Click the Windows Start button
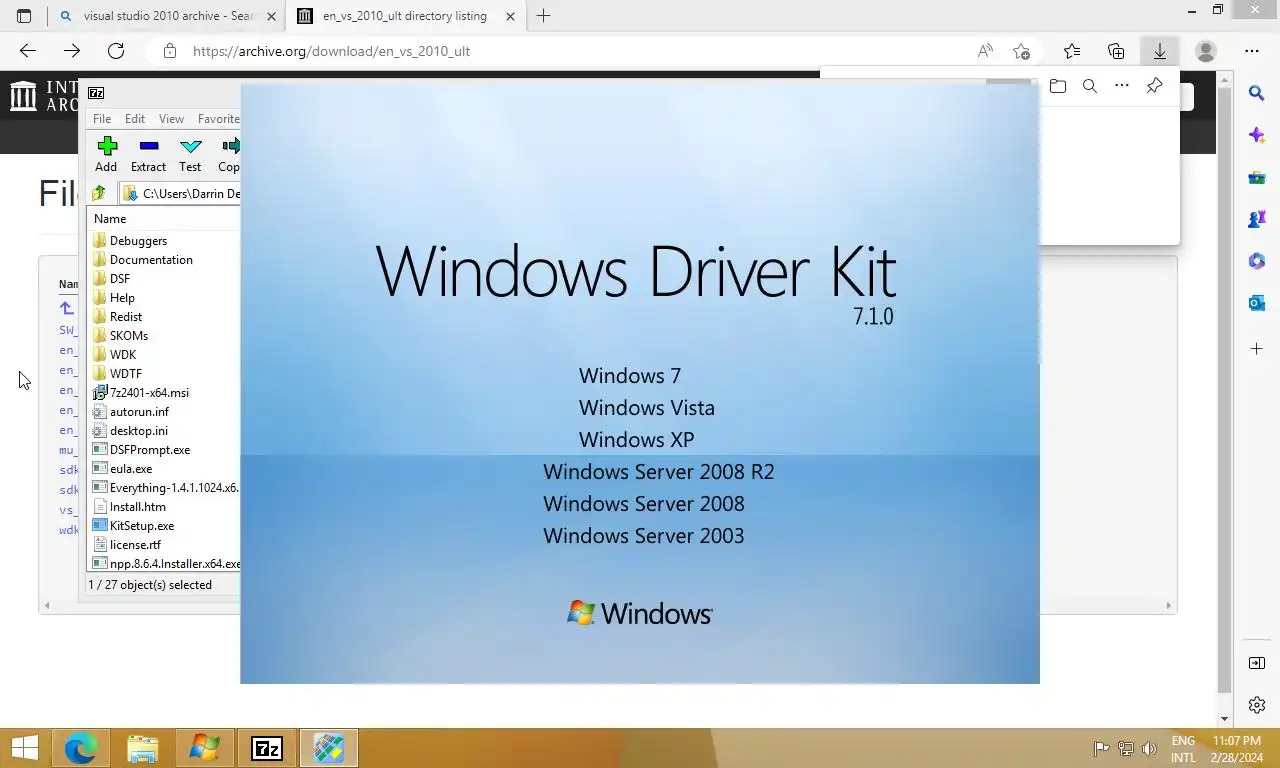The height and width of the screenshot is (768, 1280). coord(25,748)
